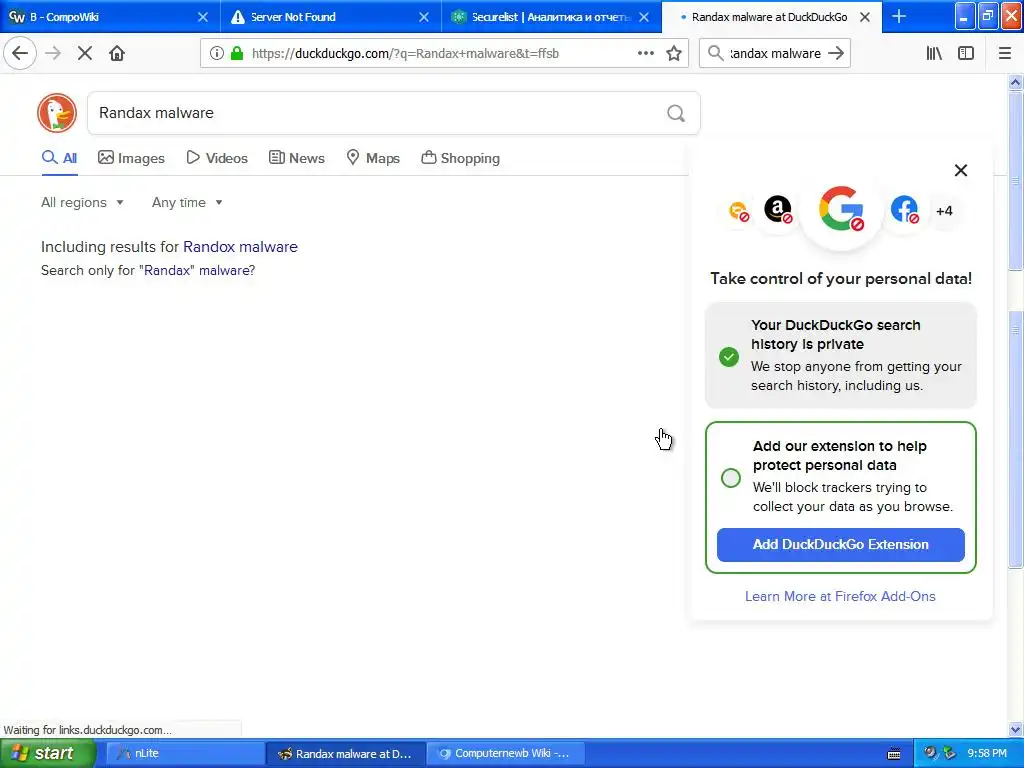Close the Securelist tab

(x=644, y=17)
